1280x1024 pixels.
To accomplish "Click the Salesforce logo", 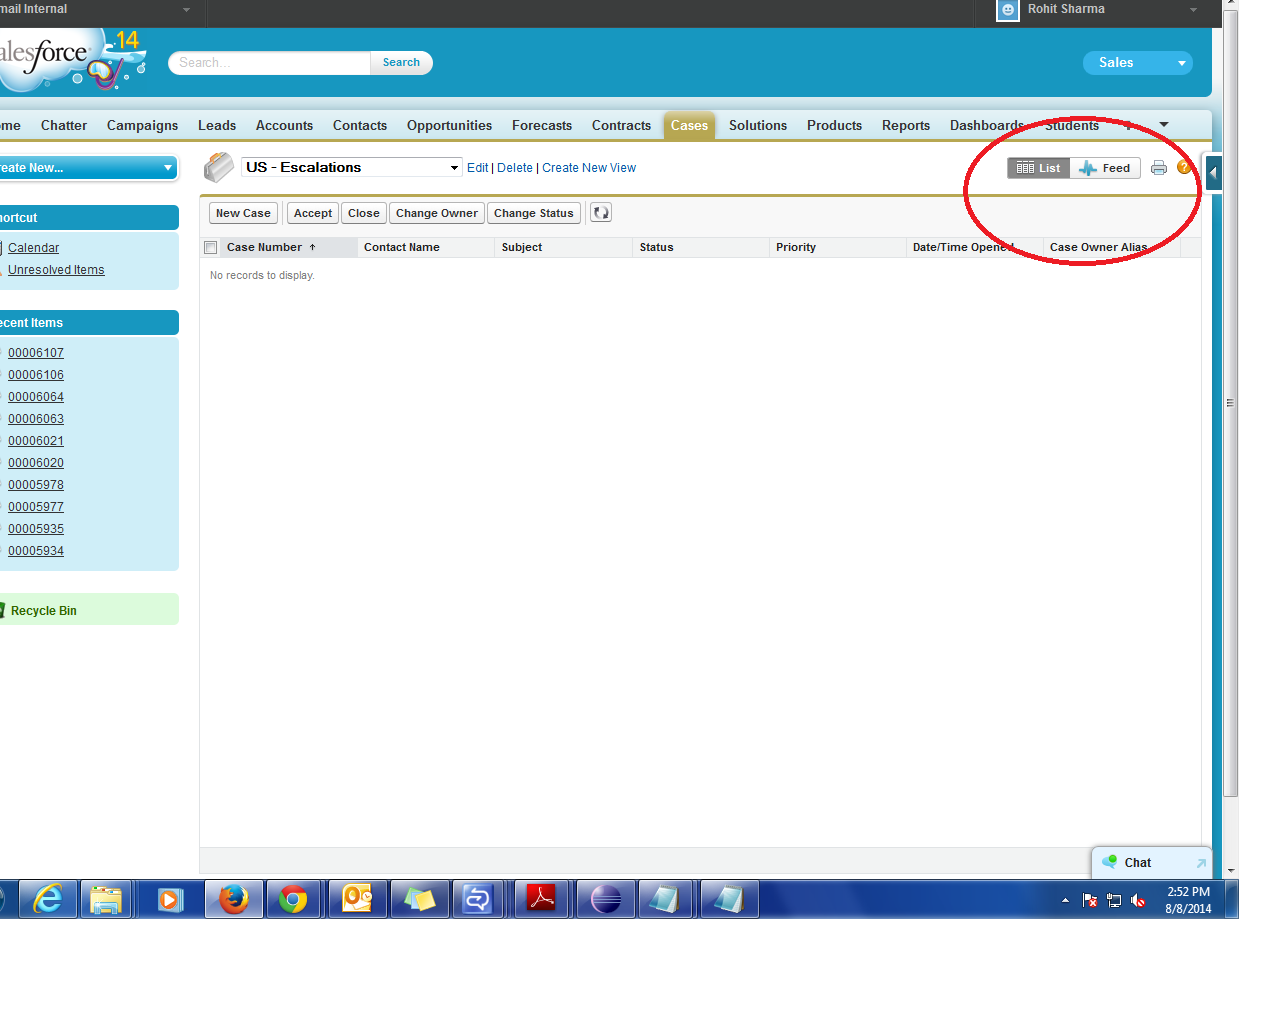I will point(70,60).
